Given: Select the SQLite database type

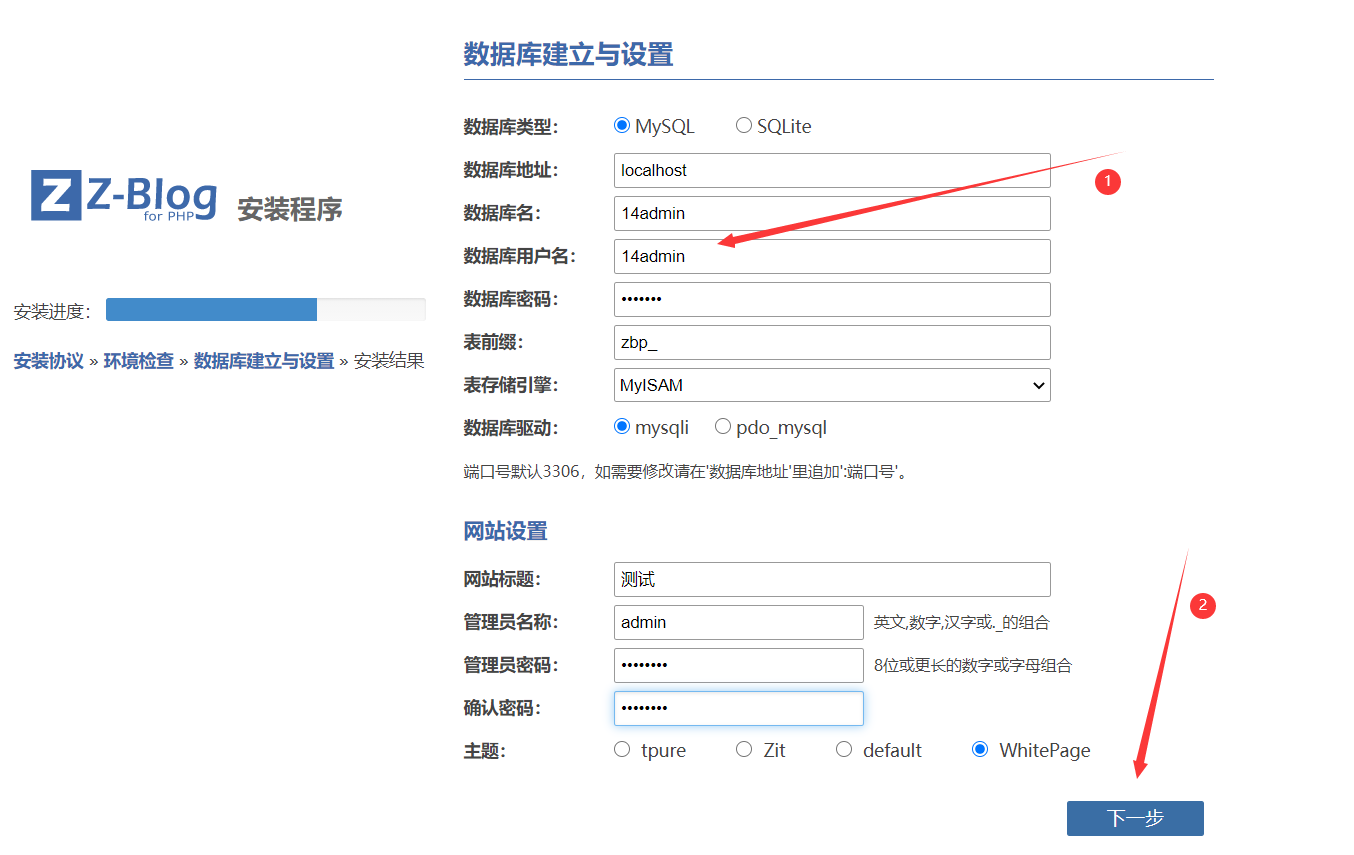Looking at the screenshot, I should (x=744, y=126).
